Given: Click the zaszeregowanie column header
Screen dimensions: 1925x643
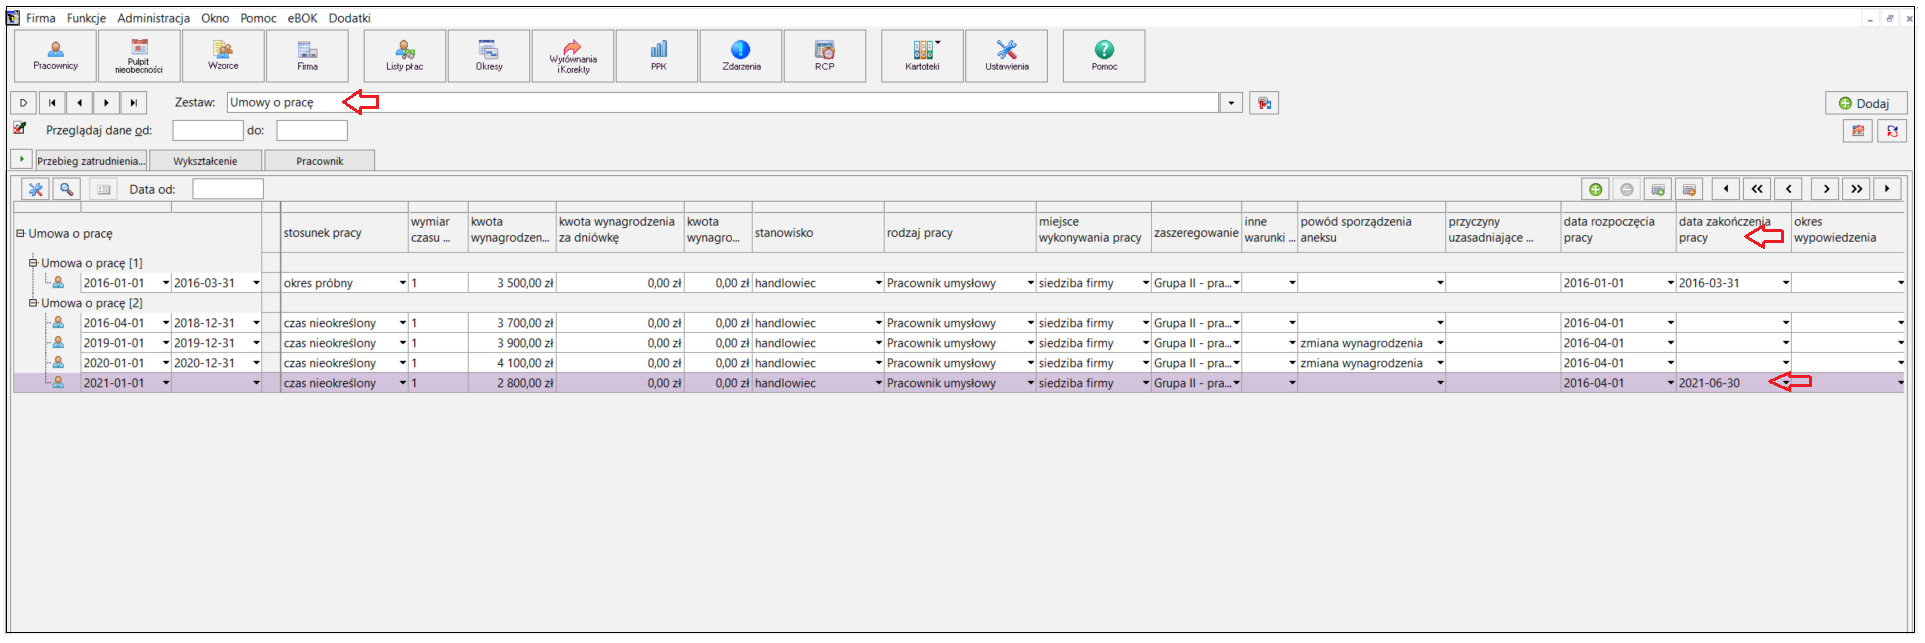Looking at the screenshot, I should [x=1196, y=233].
